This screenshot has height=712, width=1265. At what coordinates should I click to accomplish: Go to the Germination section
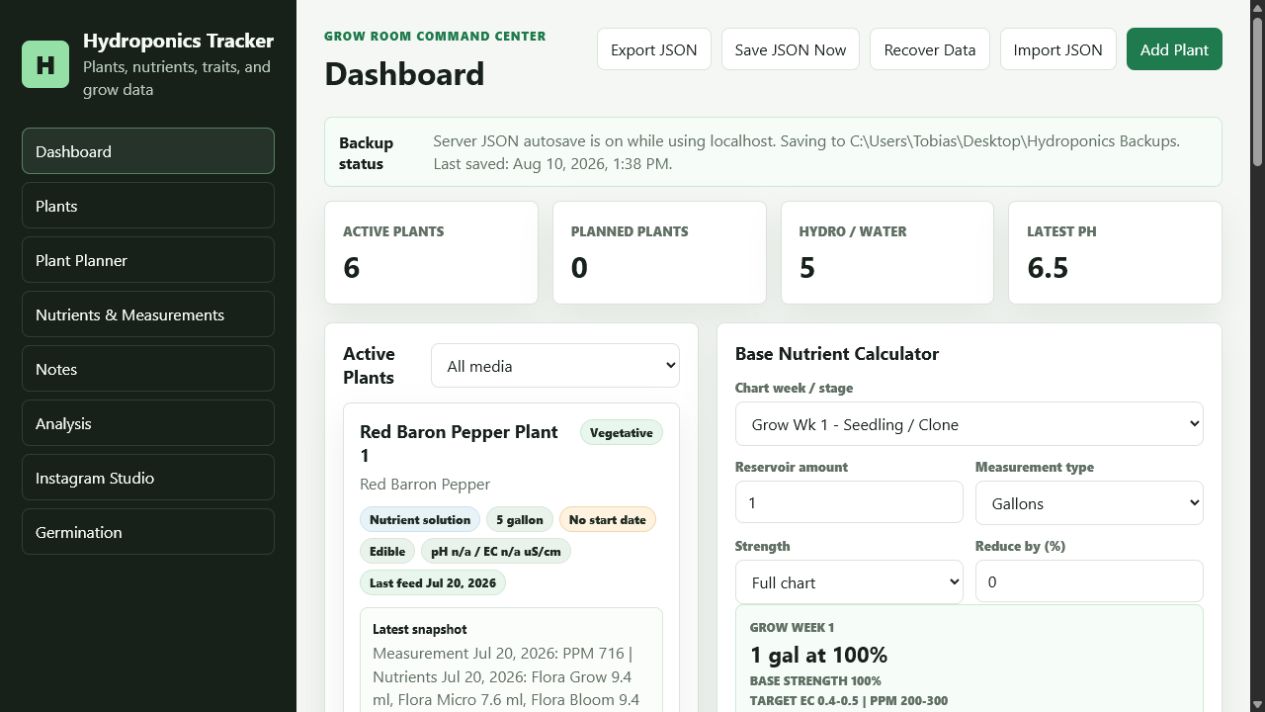[x=148, y=532]
